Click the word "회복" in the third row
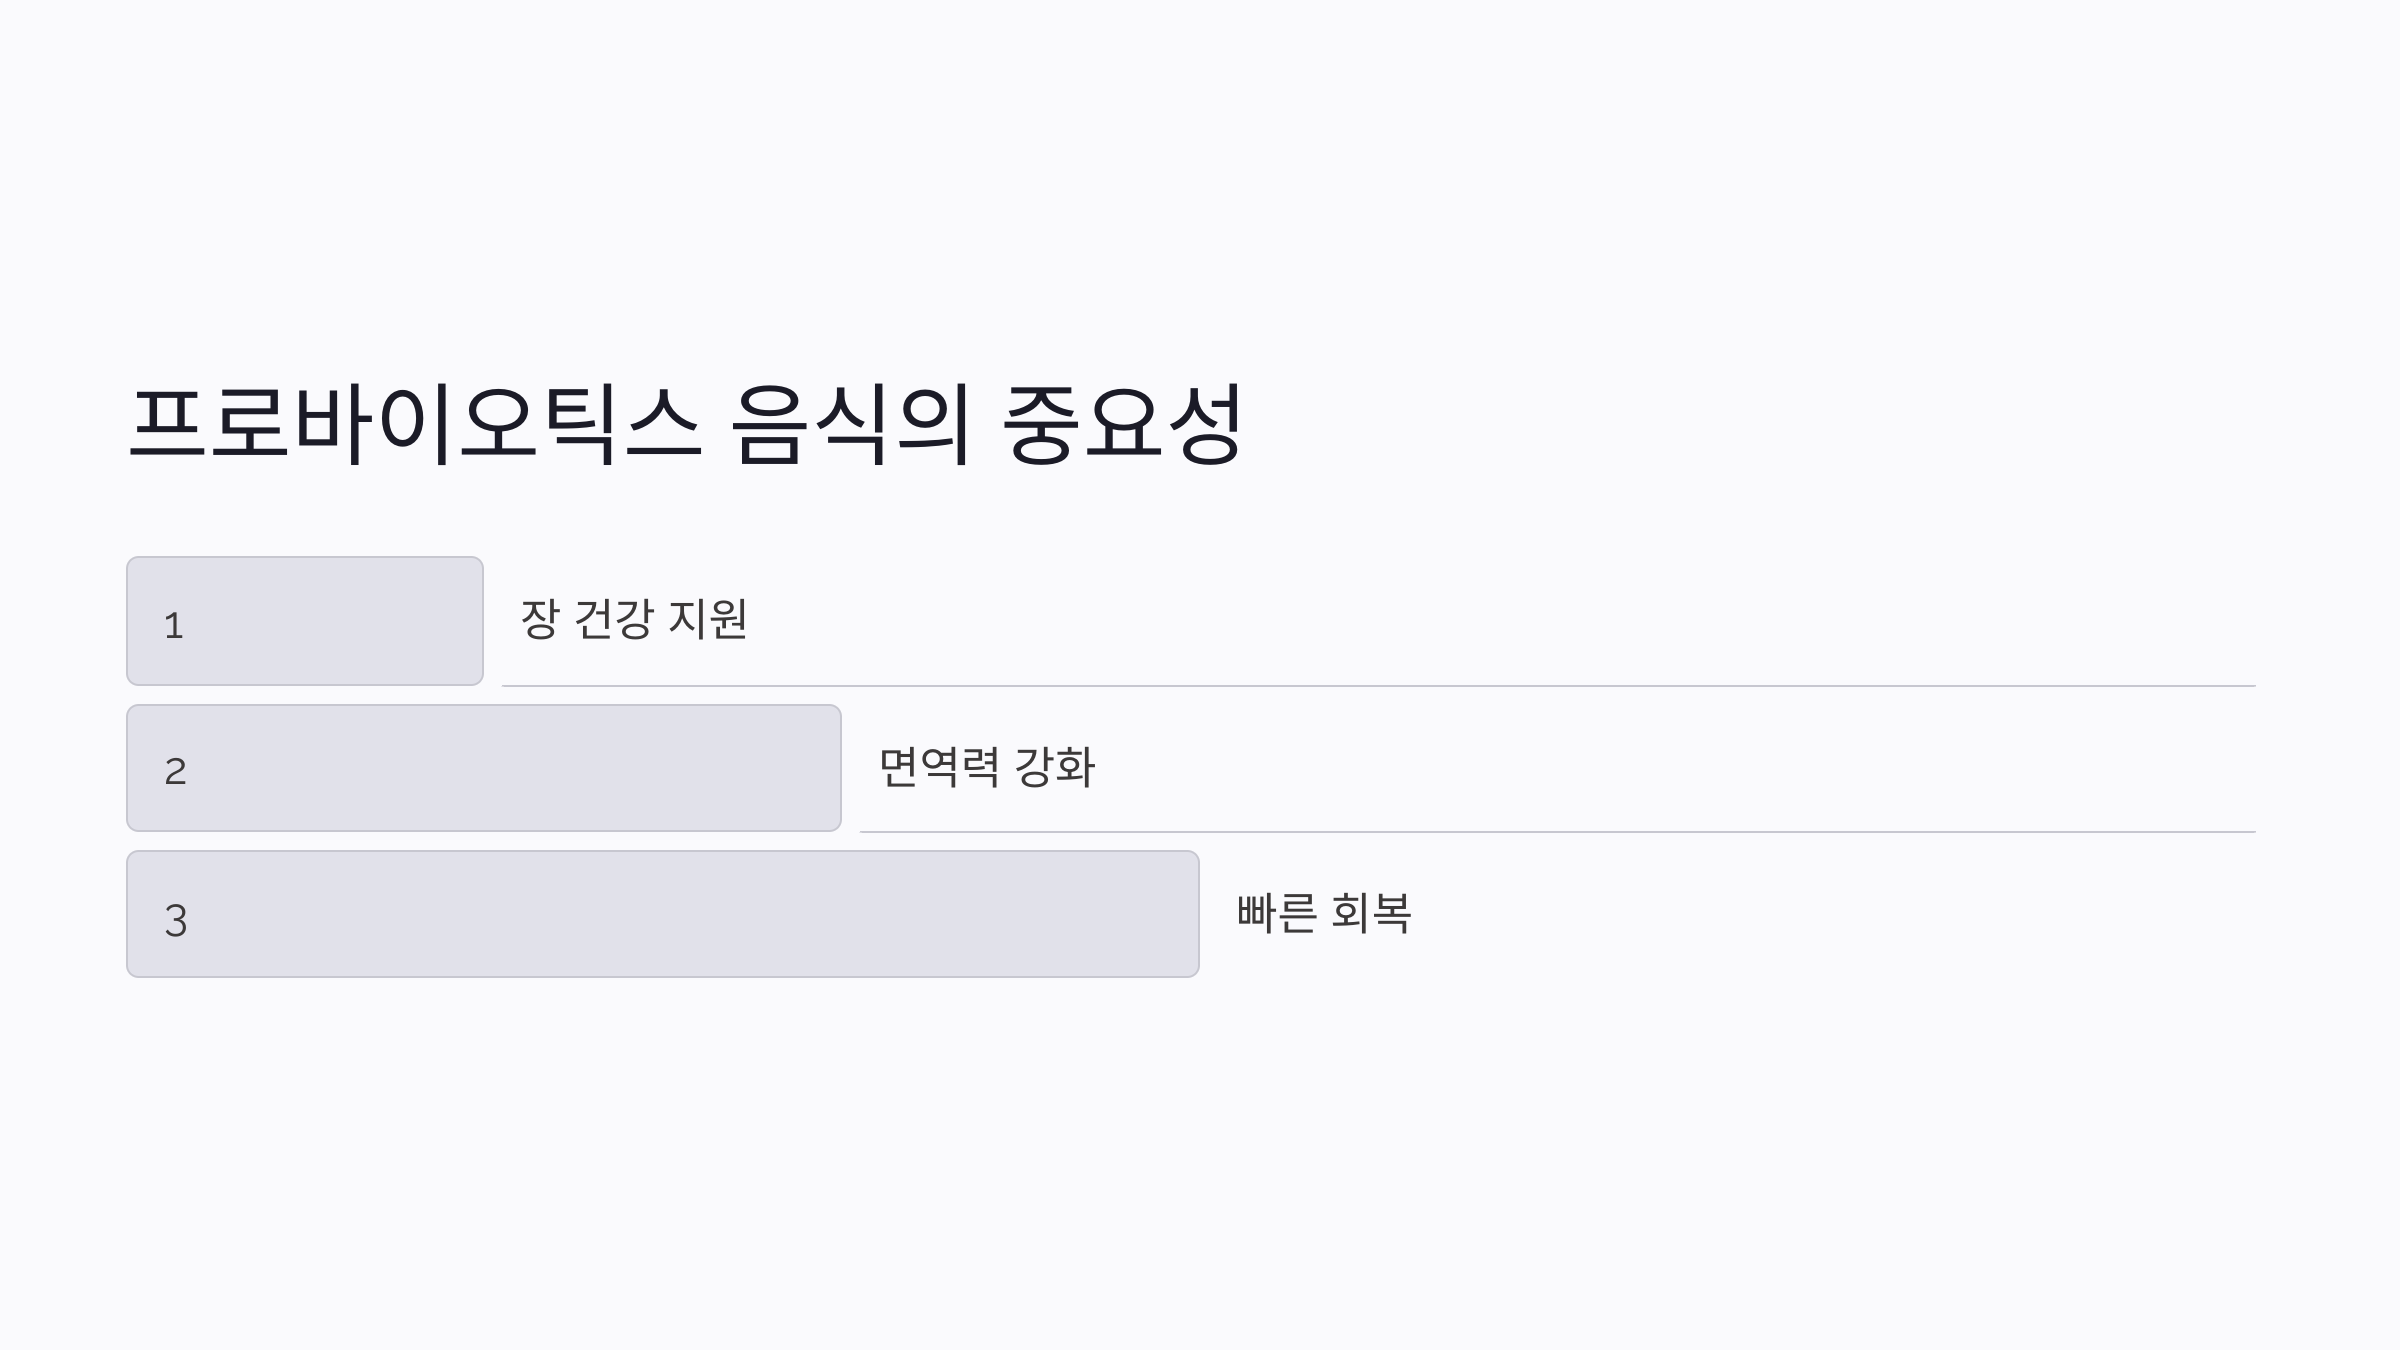This screenshot has height=1350, width=2400. pyautogui.click(x=1371, y=913)
